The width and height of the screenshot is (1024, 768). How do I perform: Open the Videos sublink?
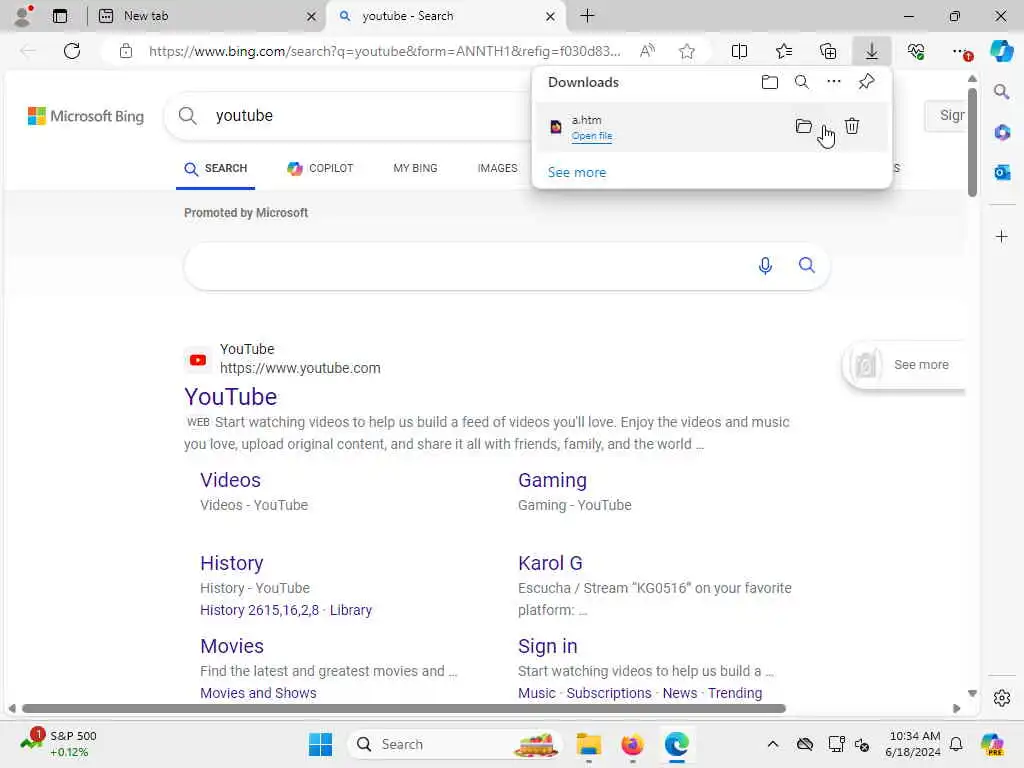coord(231,480)
